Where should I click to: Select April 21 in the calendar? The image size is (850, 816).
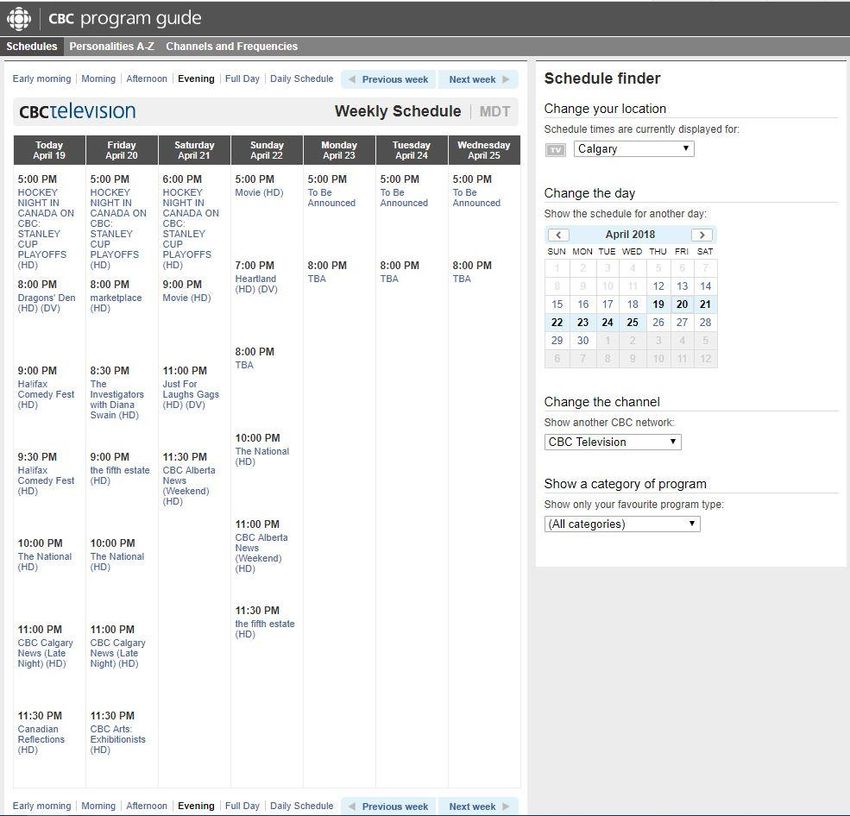coord(705,304)
